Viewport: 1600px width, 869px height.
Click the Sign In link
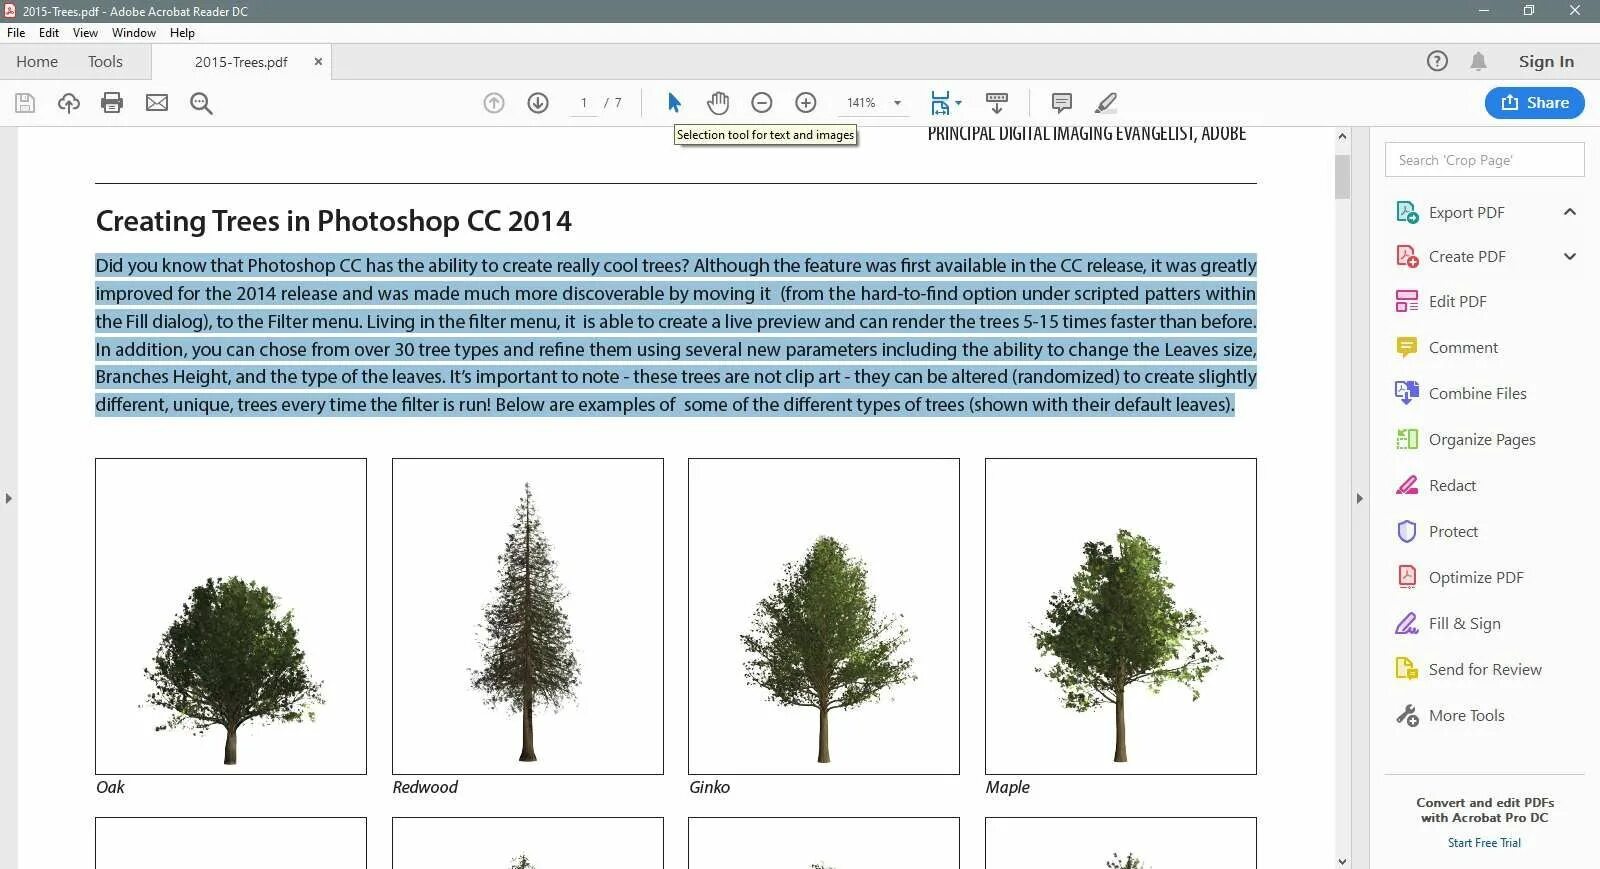click(1546, 62)
